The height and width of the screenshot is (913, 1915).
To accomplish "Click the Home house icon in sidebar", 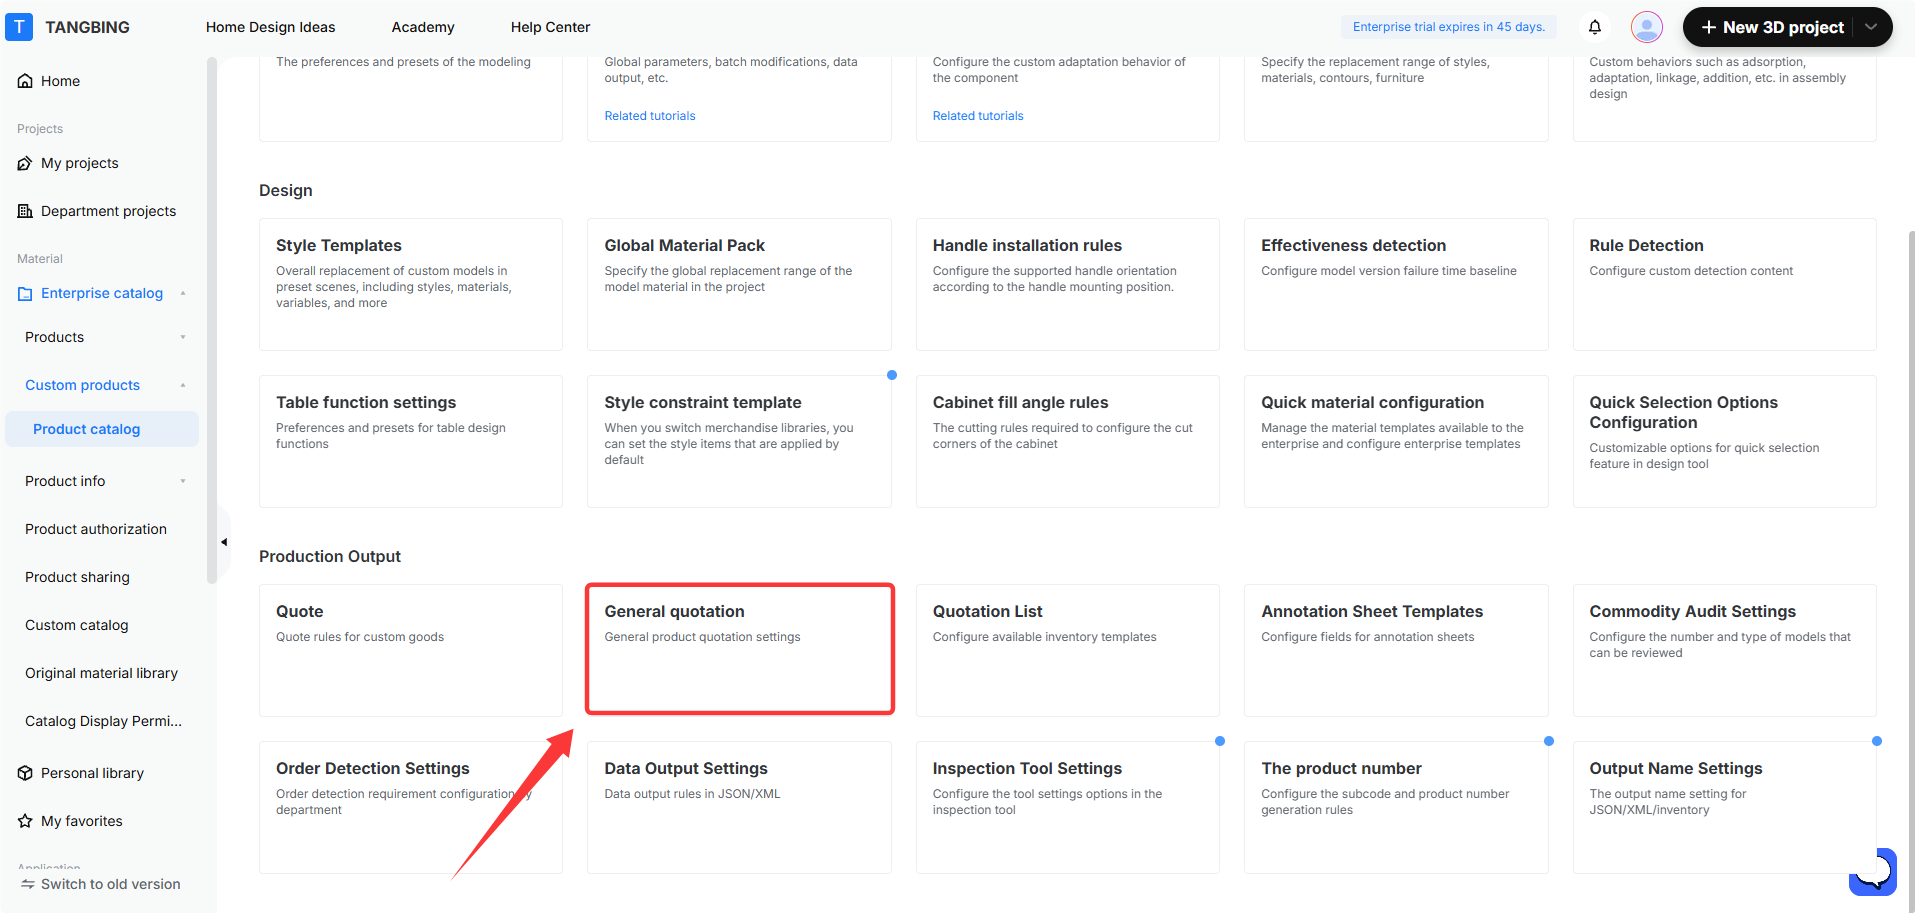I will [x=25, y=81].
